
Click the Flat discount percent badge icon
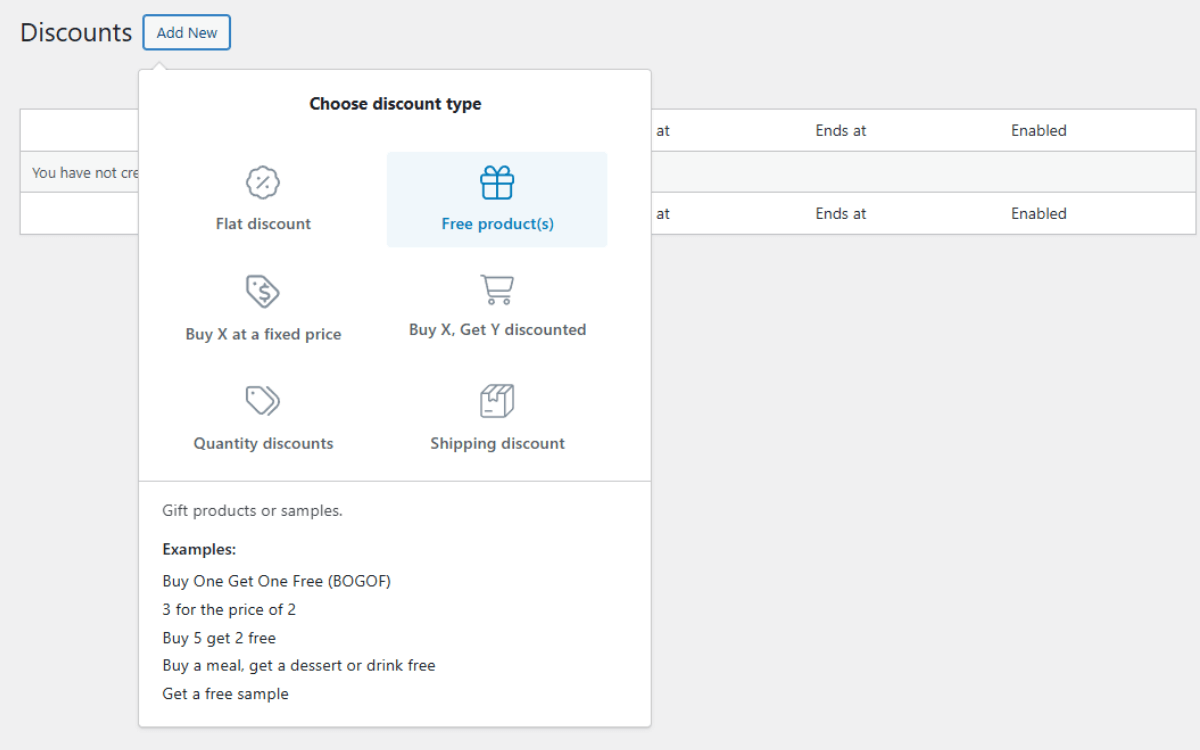tap(263, 183)
